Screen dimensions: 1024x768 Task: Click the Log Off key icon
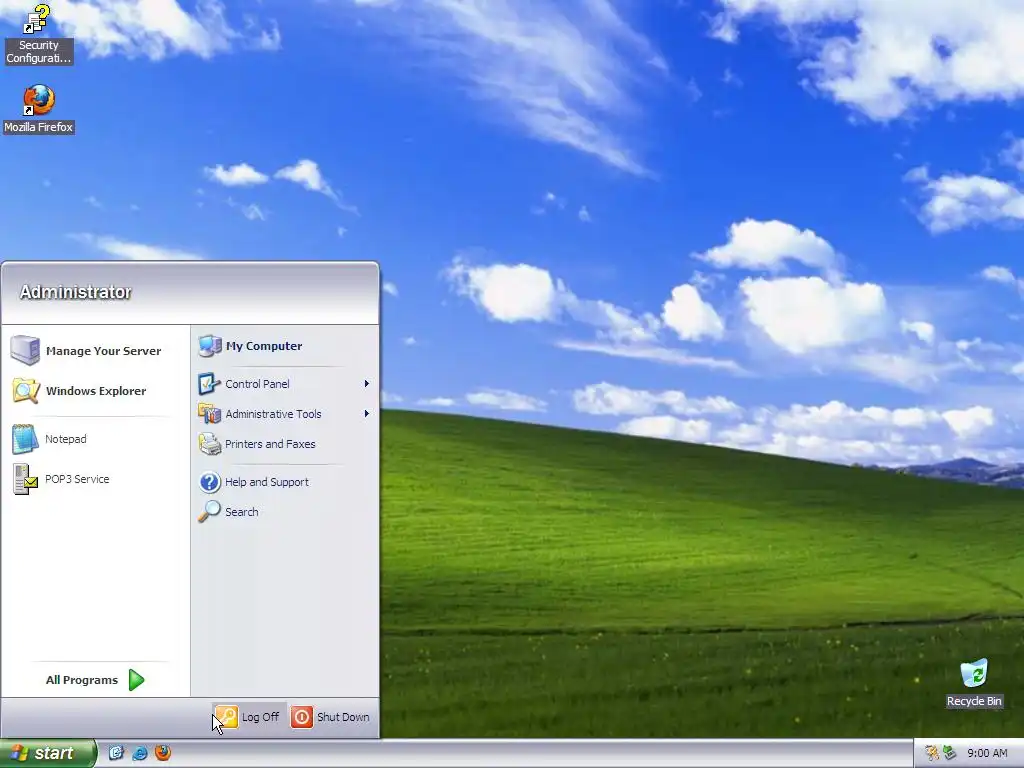pos(226,716)
